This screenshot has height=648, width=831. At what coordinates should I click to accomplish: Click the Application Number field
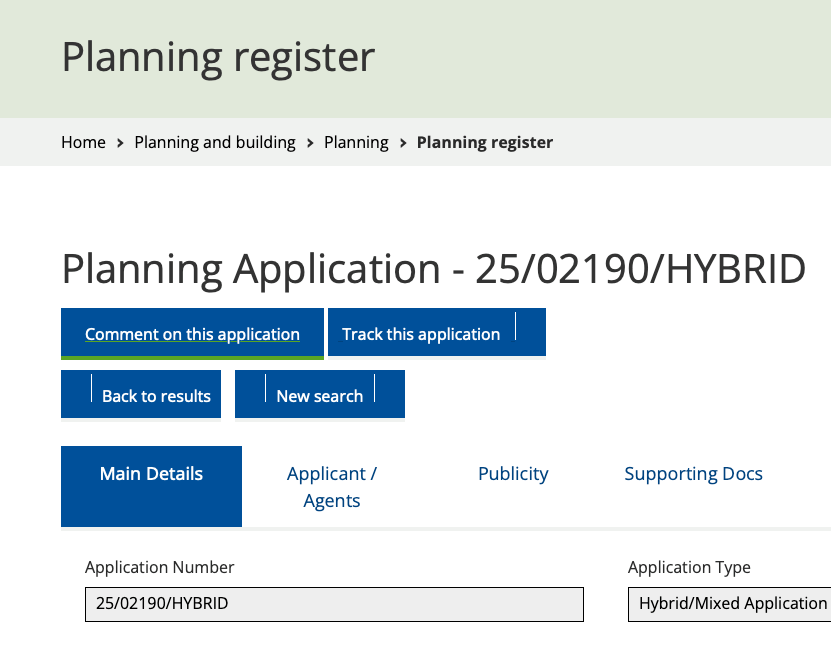tap(334, 604)
